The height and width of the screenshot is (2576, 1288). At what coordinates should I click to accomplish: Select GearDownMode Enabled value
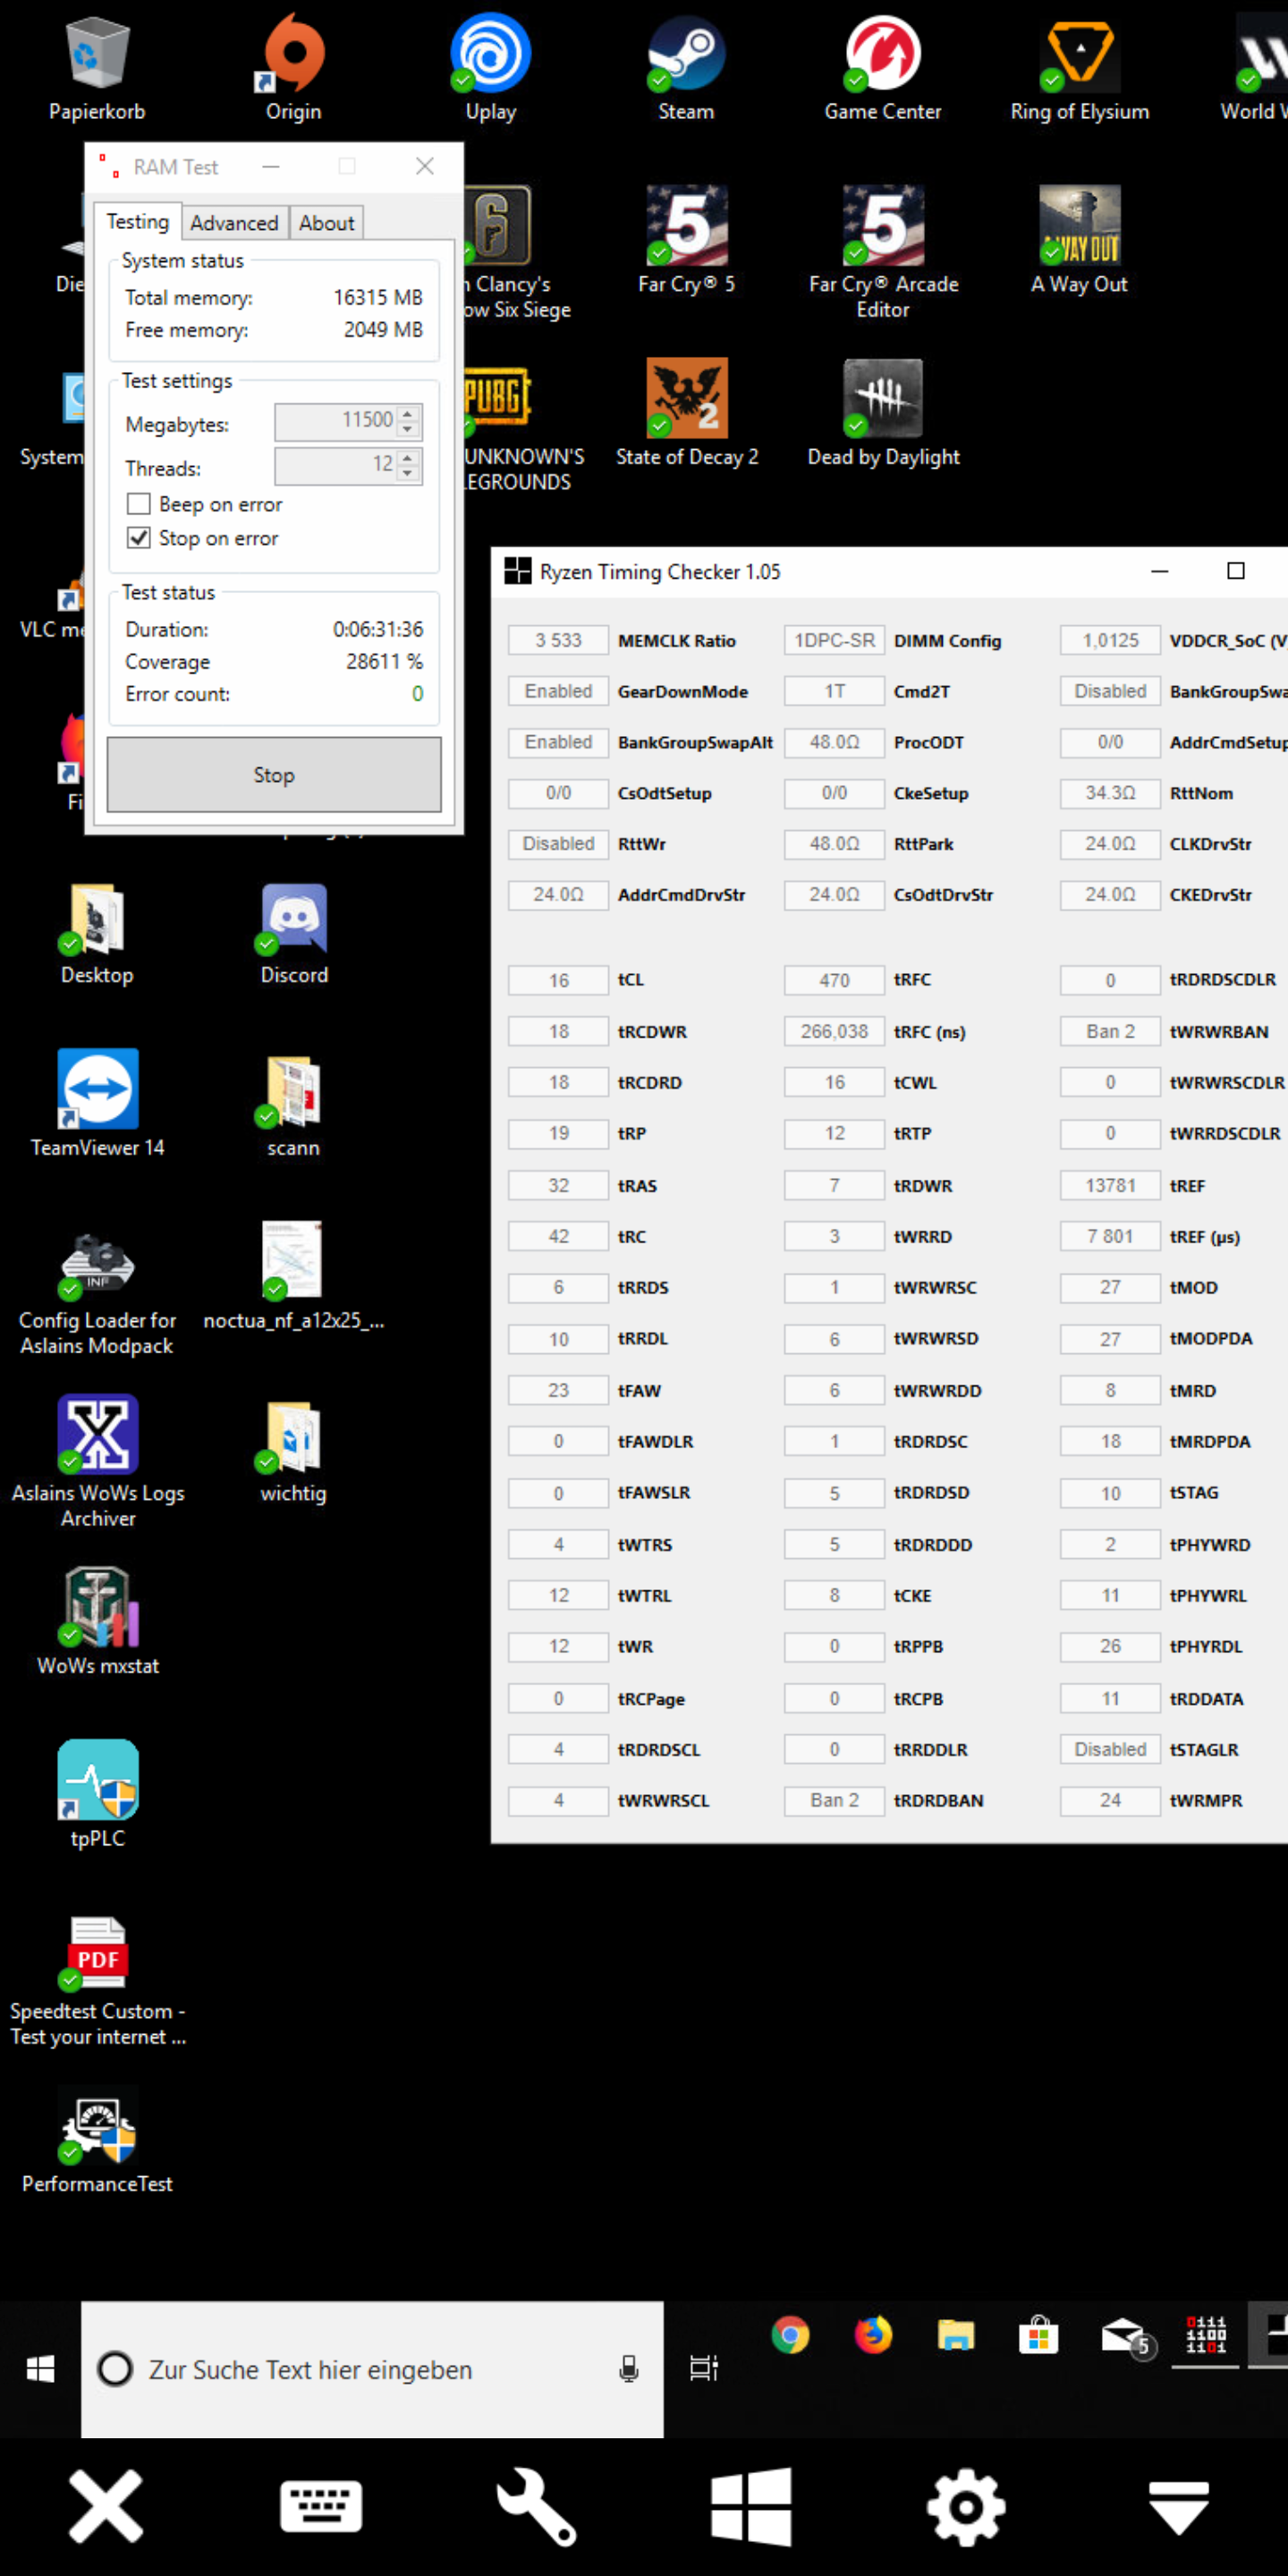click(x=558, y=691)
